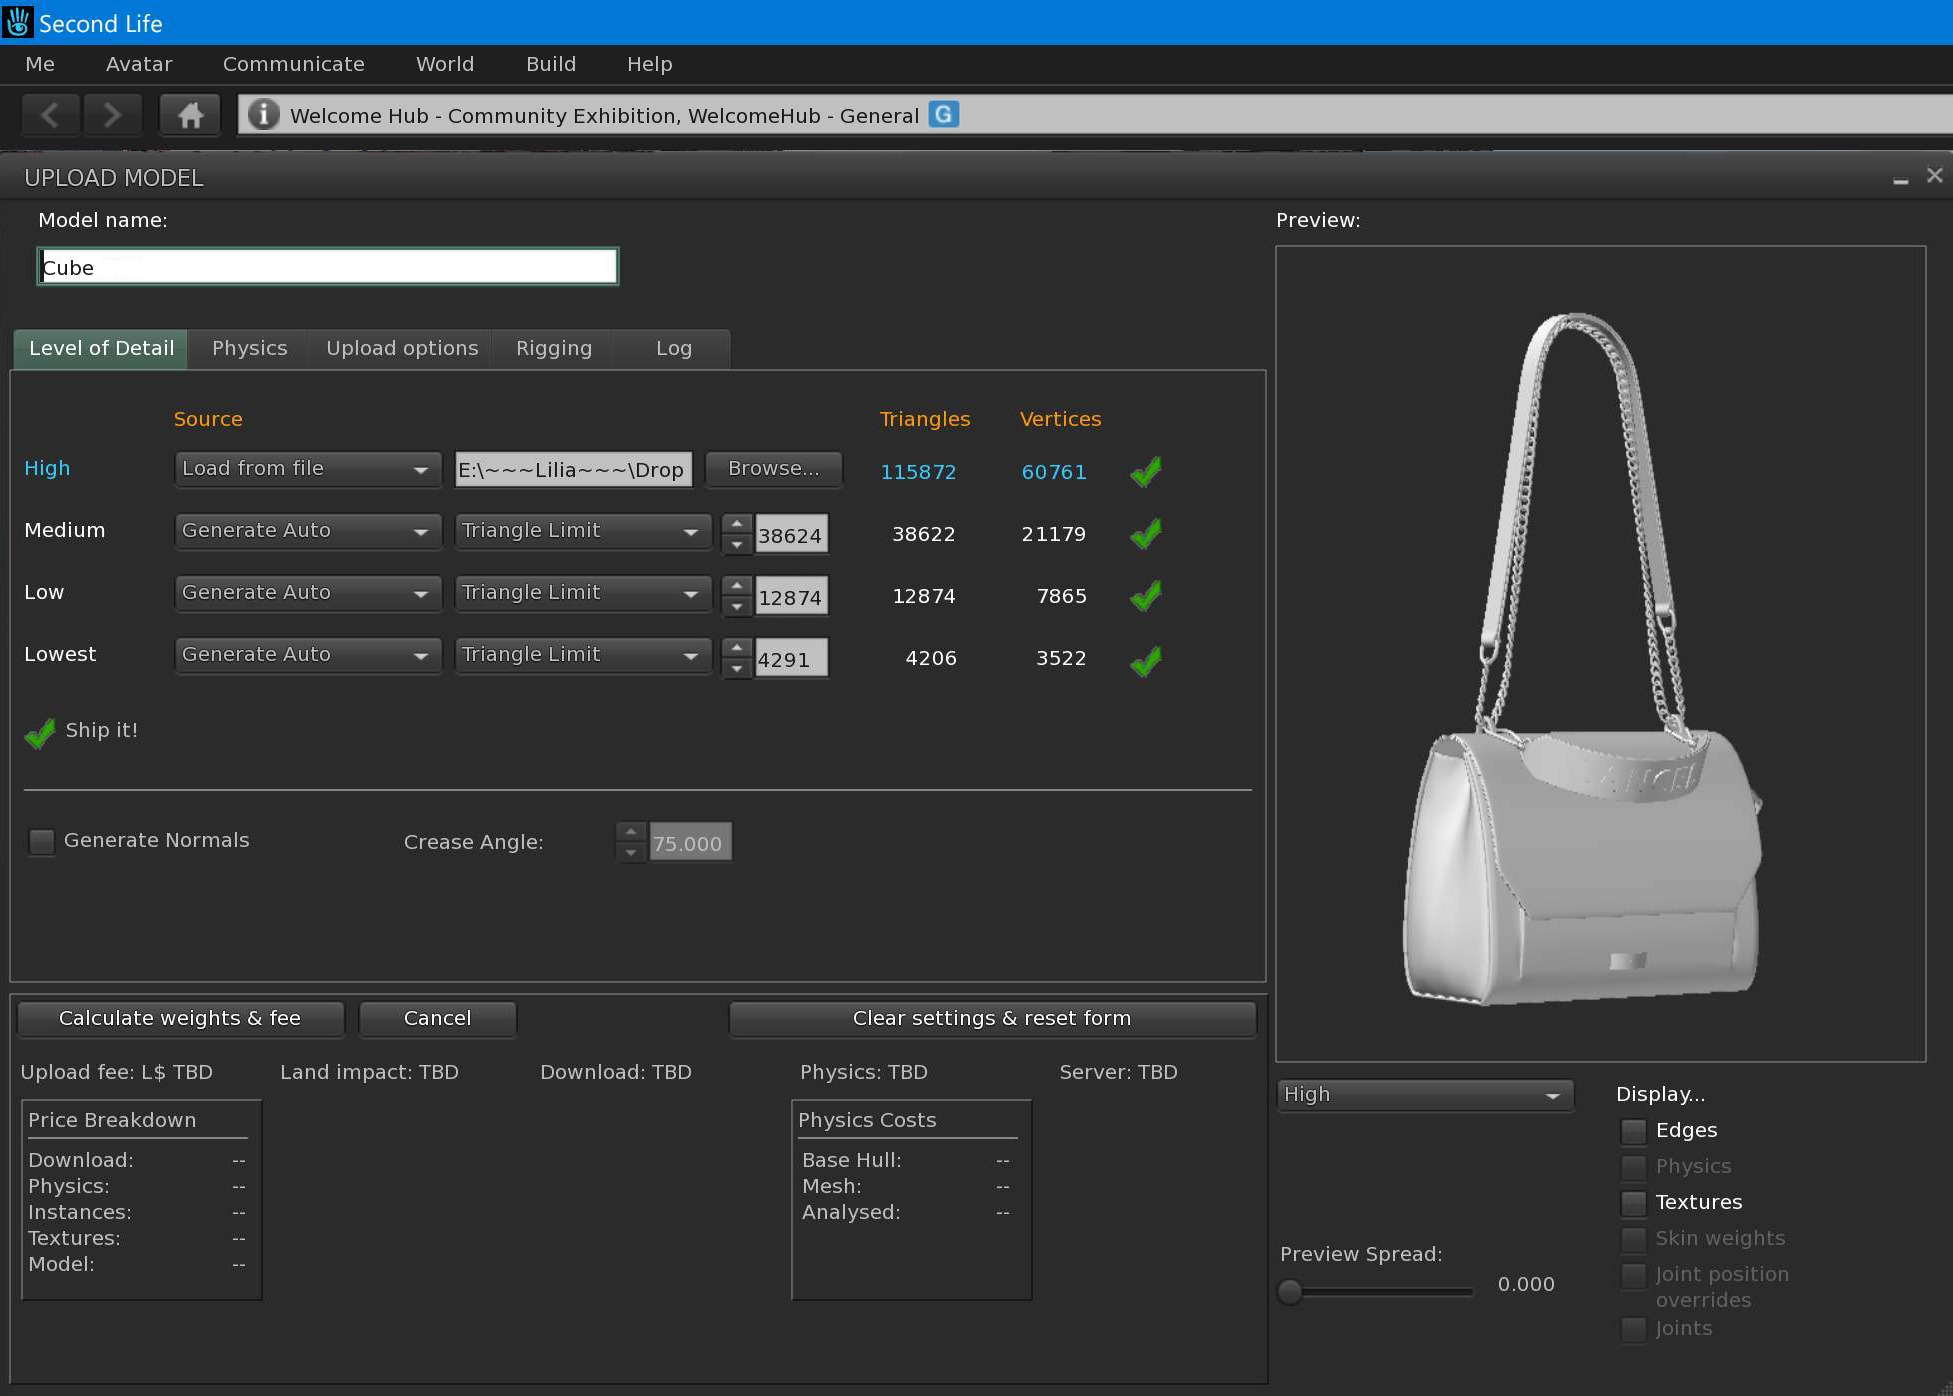
Task: Open the location info icon
Action: point(263,114)
